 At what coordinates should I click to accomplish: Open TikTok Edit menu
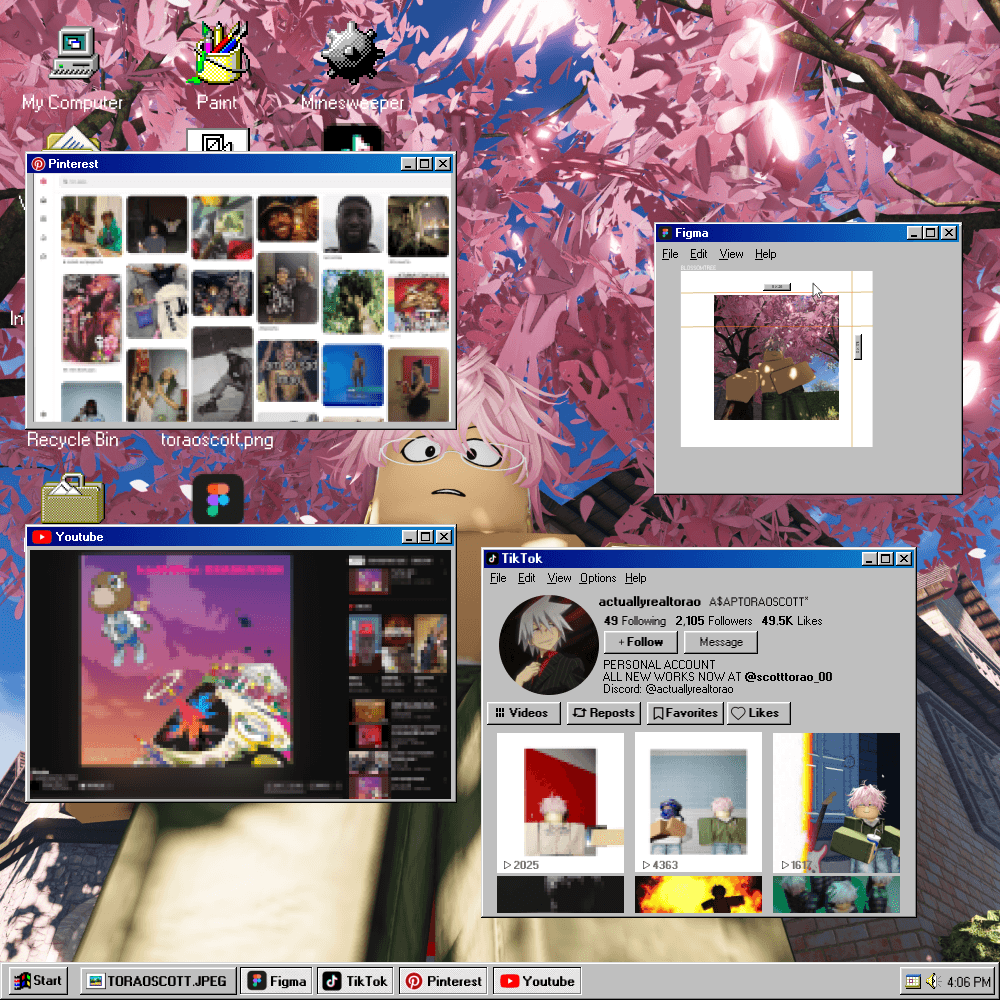[526, 578]
